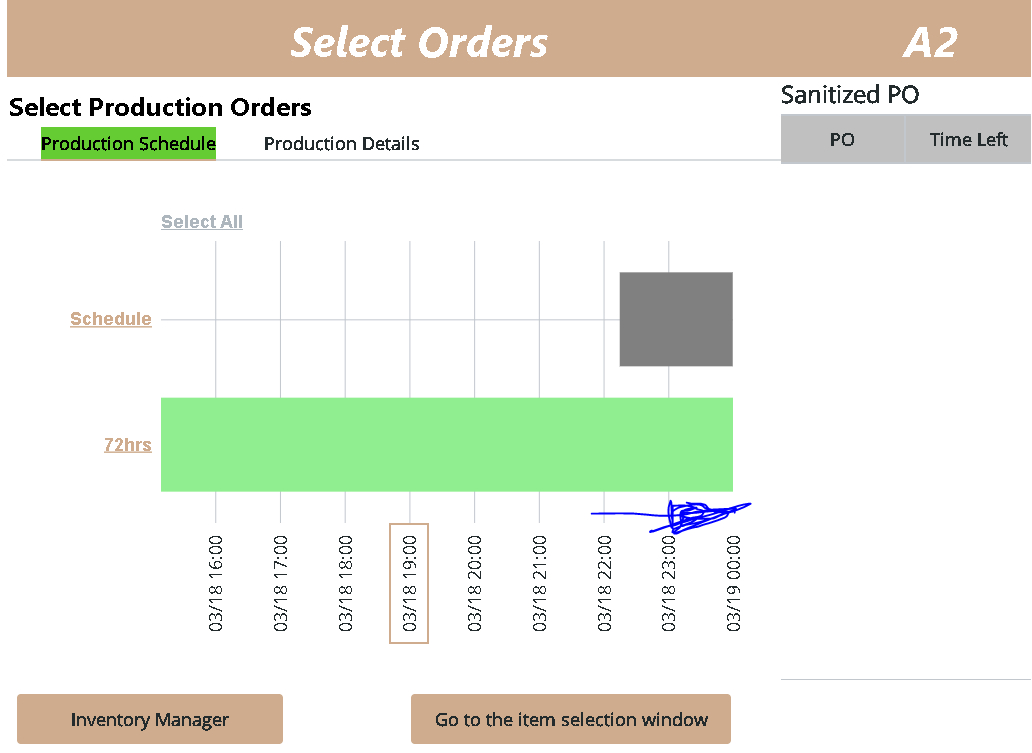The image size is (1032, 753).
Task: Select the gray Schedule order block
Action: pos(676,319)
